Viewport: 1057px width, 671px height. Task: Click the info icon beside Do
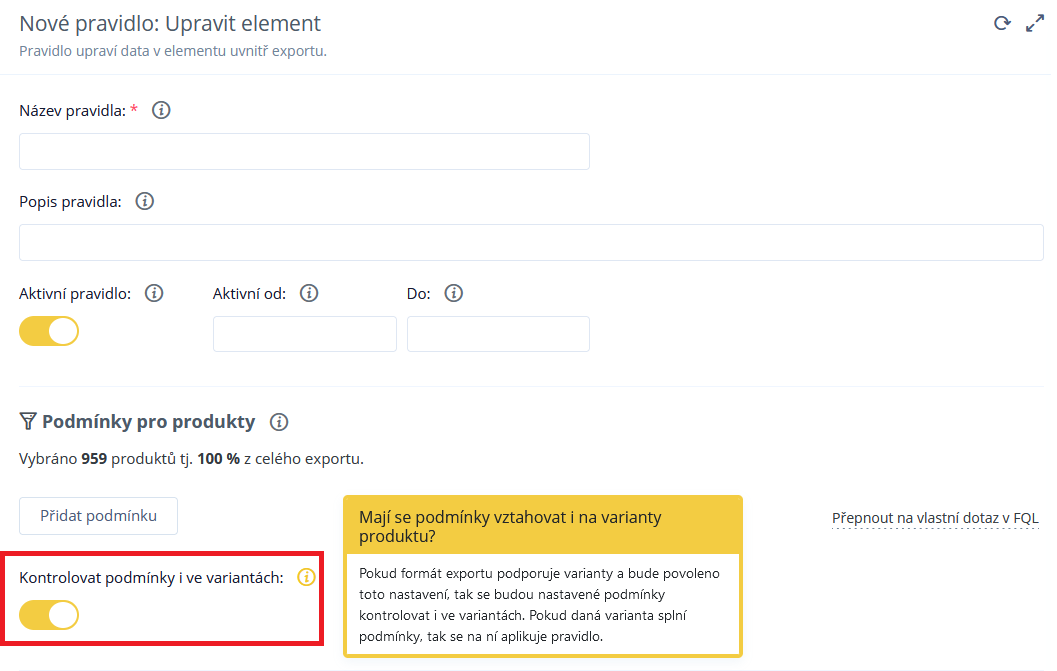click(x=454, y=293)
